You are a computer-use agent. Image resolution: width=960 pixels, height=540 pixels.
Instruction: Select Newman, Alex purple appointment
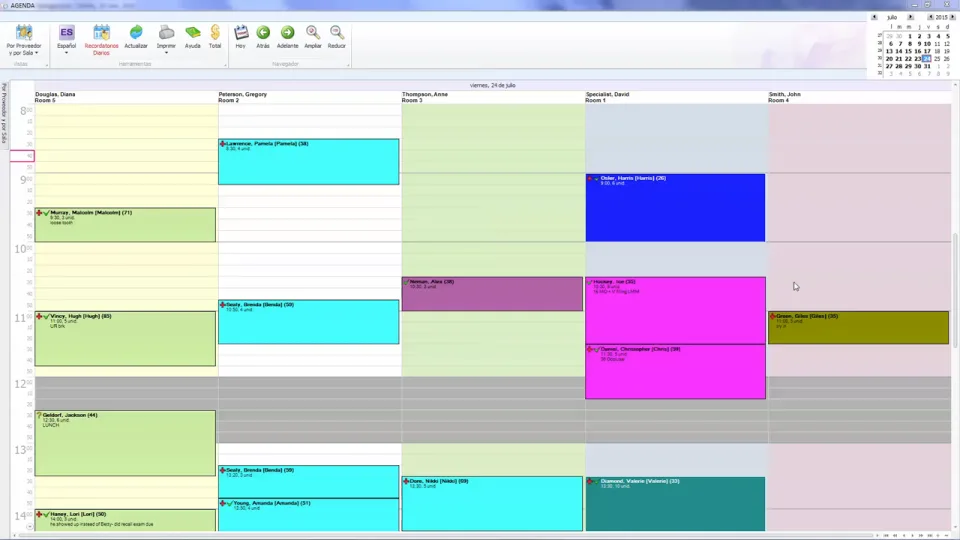point(492,294)
